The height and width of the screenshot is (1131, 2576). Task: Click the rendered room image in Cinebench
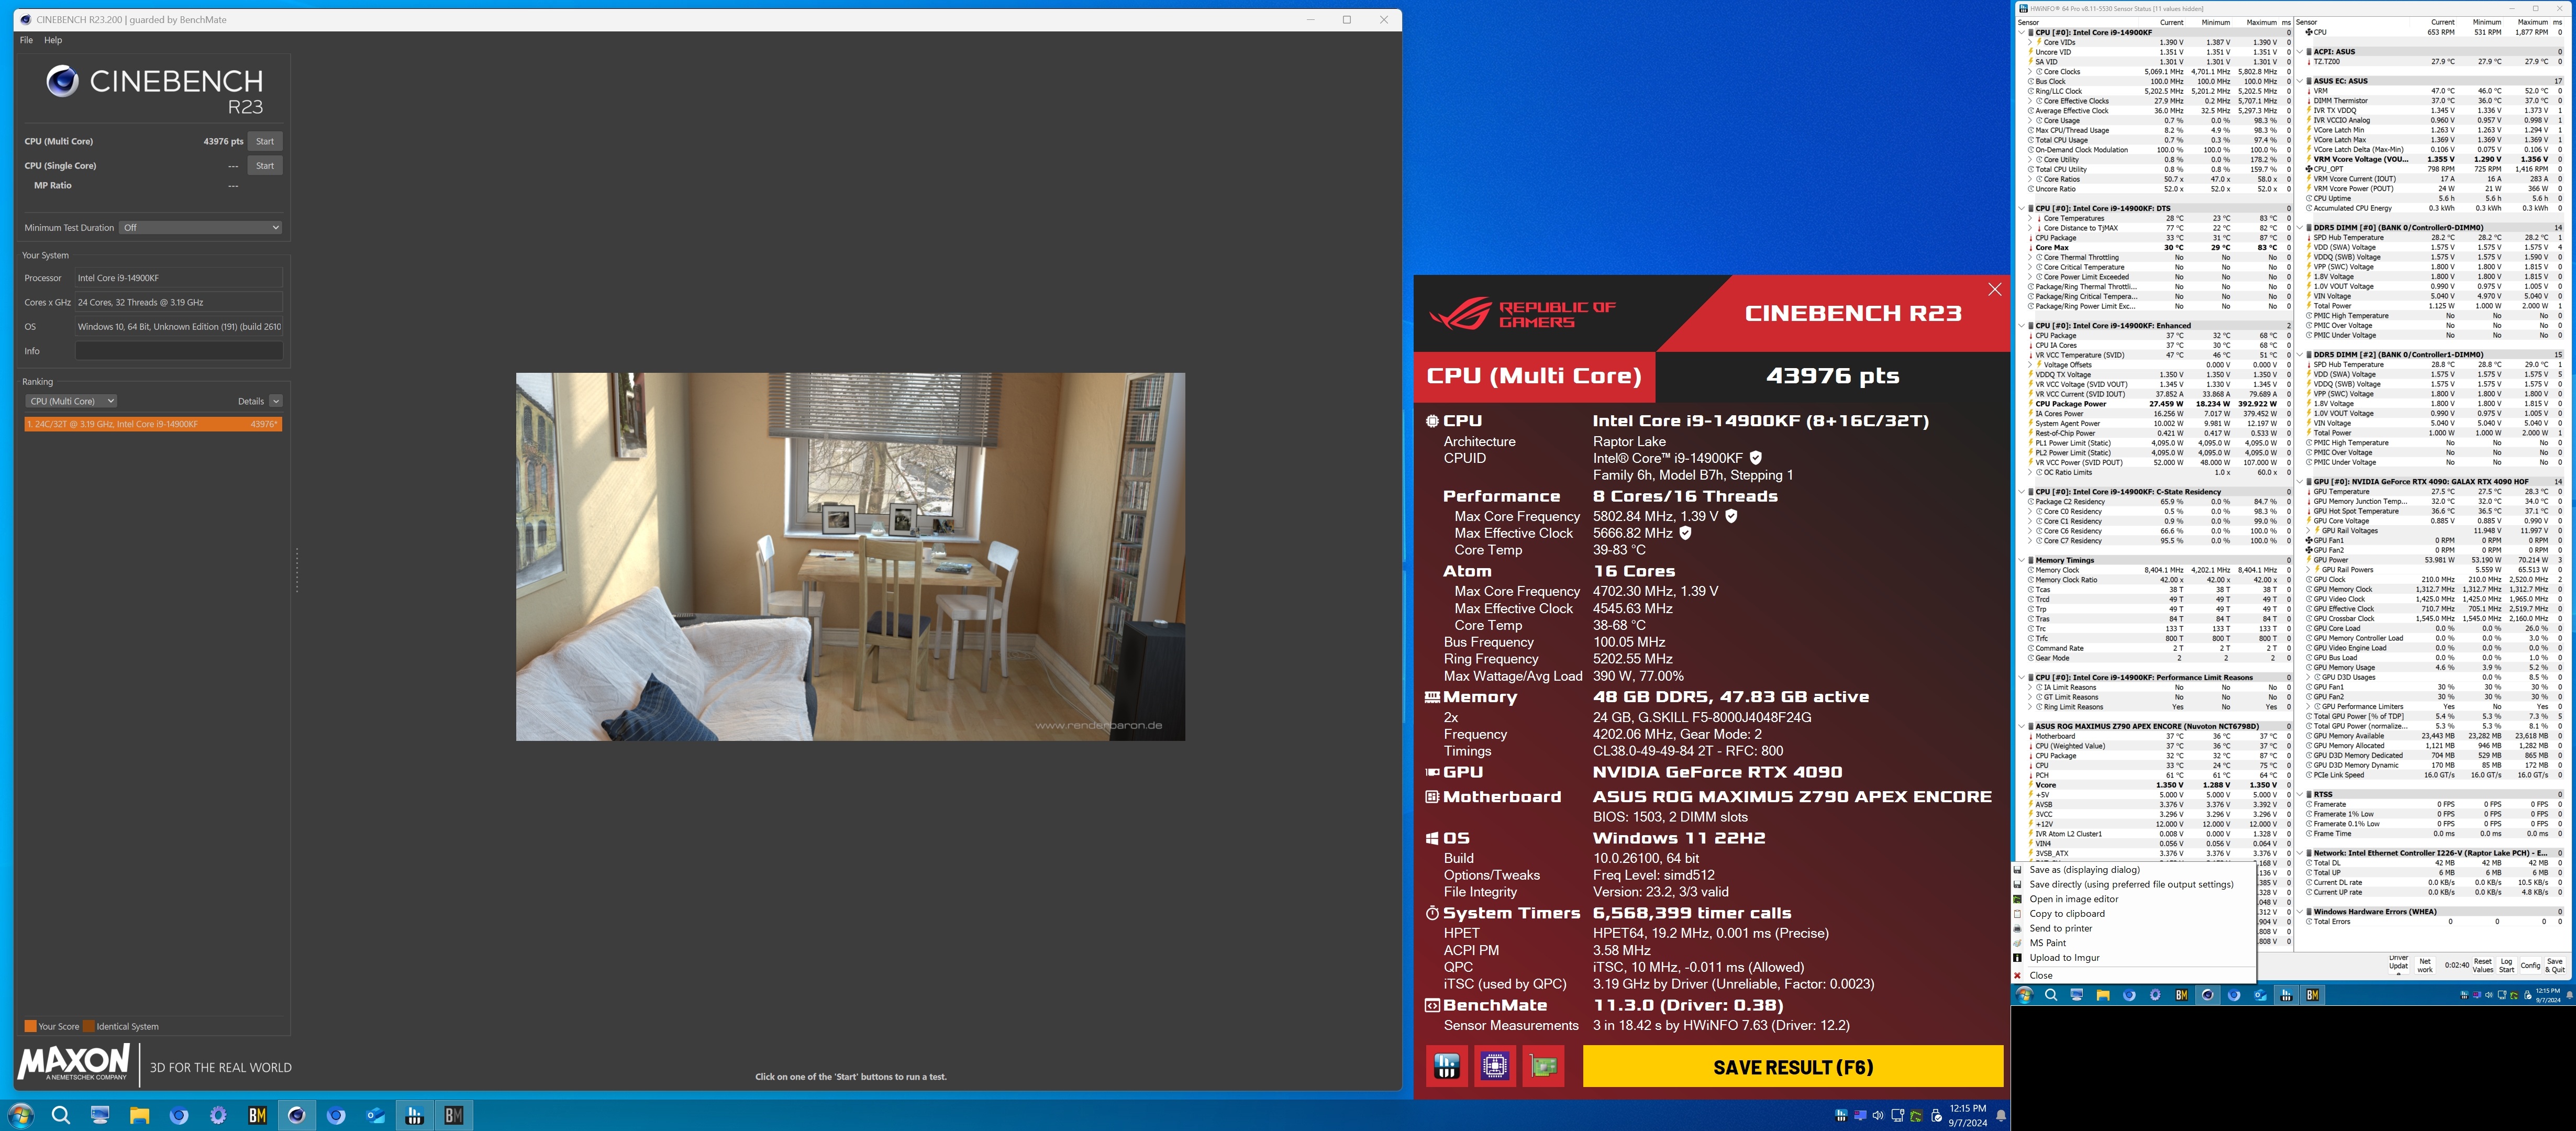point(850,557)
